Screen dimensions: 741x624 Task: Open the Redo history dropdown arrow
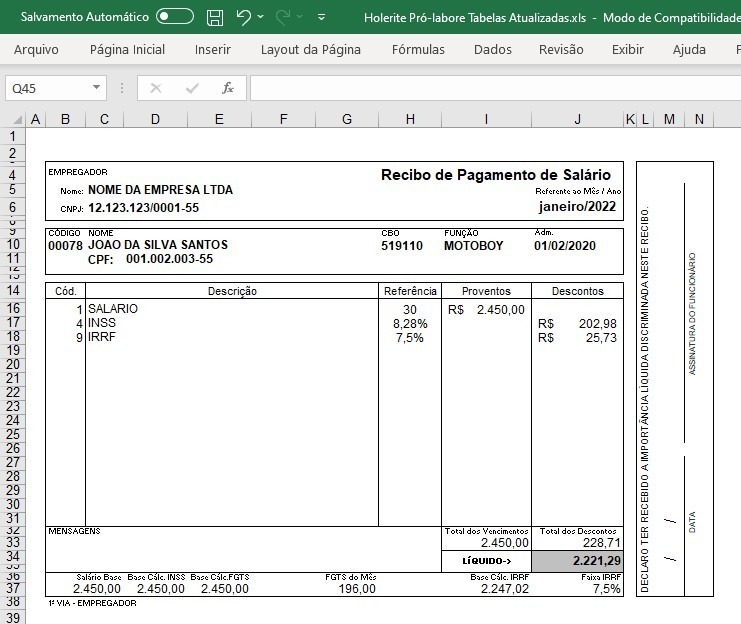click(x=300, y=17)
